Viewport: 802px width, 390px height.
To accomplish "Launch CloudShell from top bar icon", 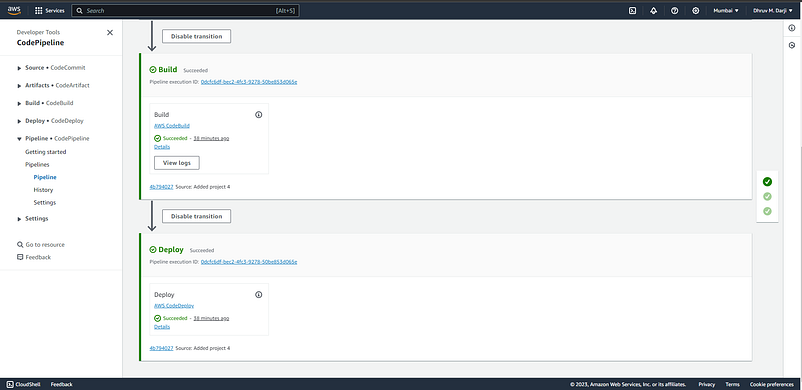I will pos(632,10).
